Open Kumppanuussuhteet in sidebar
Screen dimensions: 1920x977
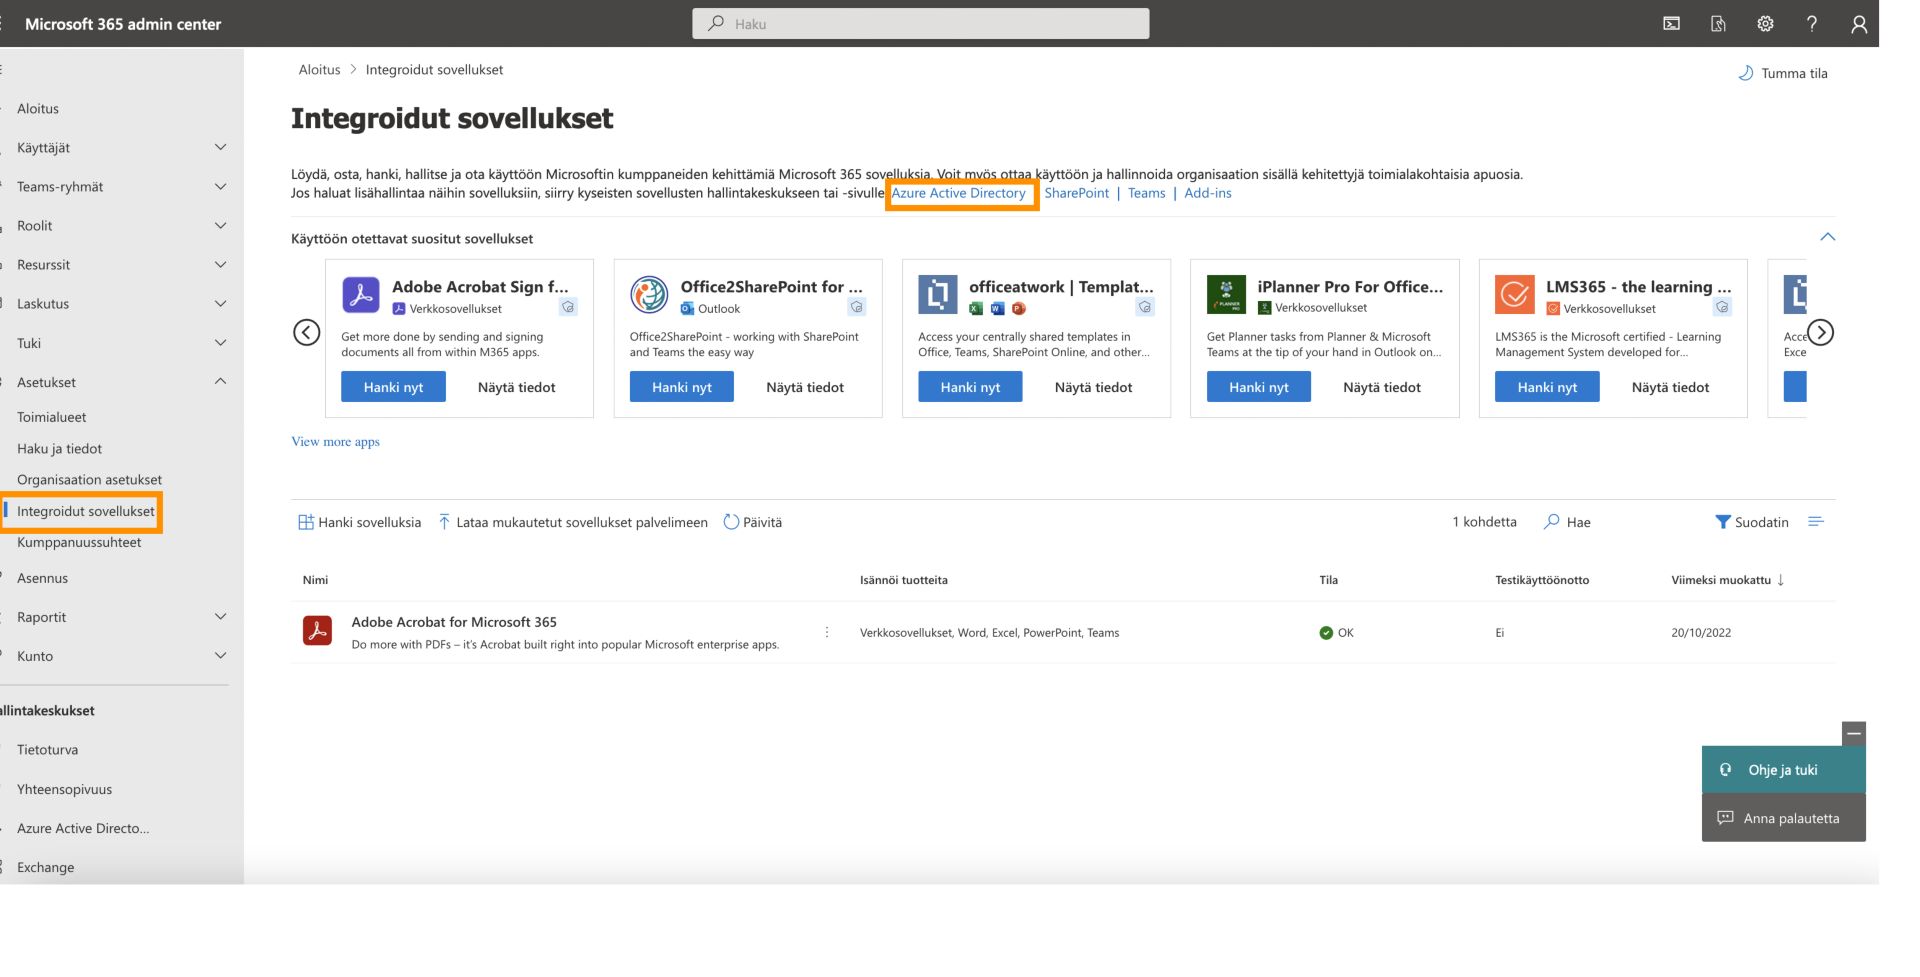[x=79, y=543]
